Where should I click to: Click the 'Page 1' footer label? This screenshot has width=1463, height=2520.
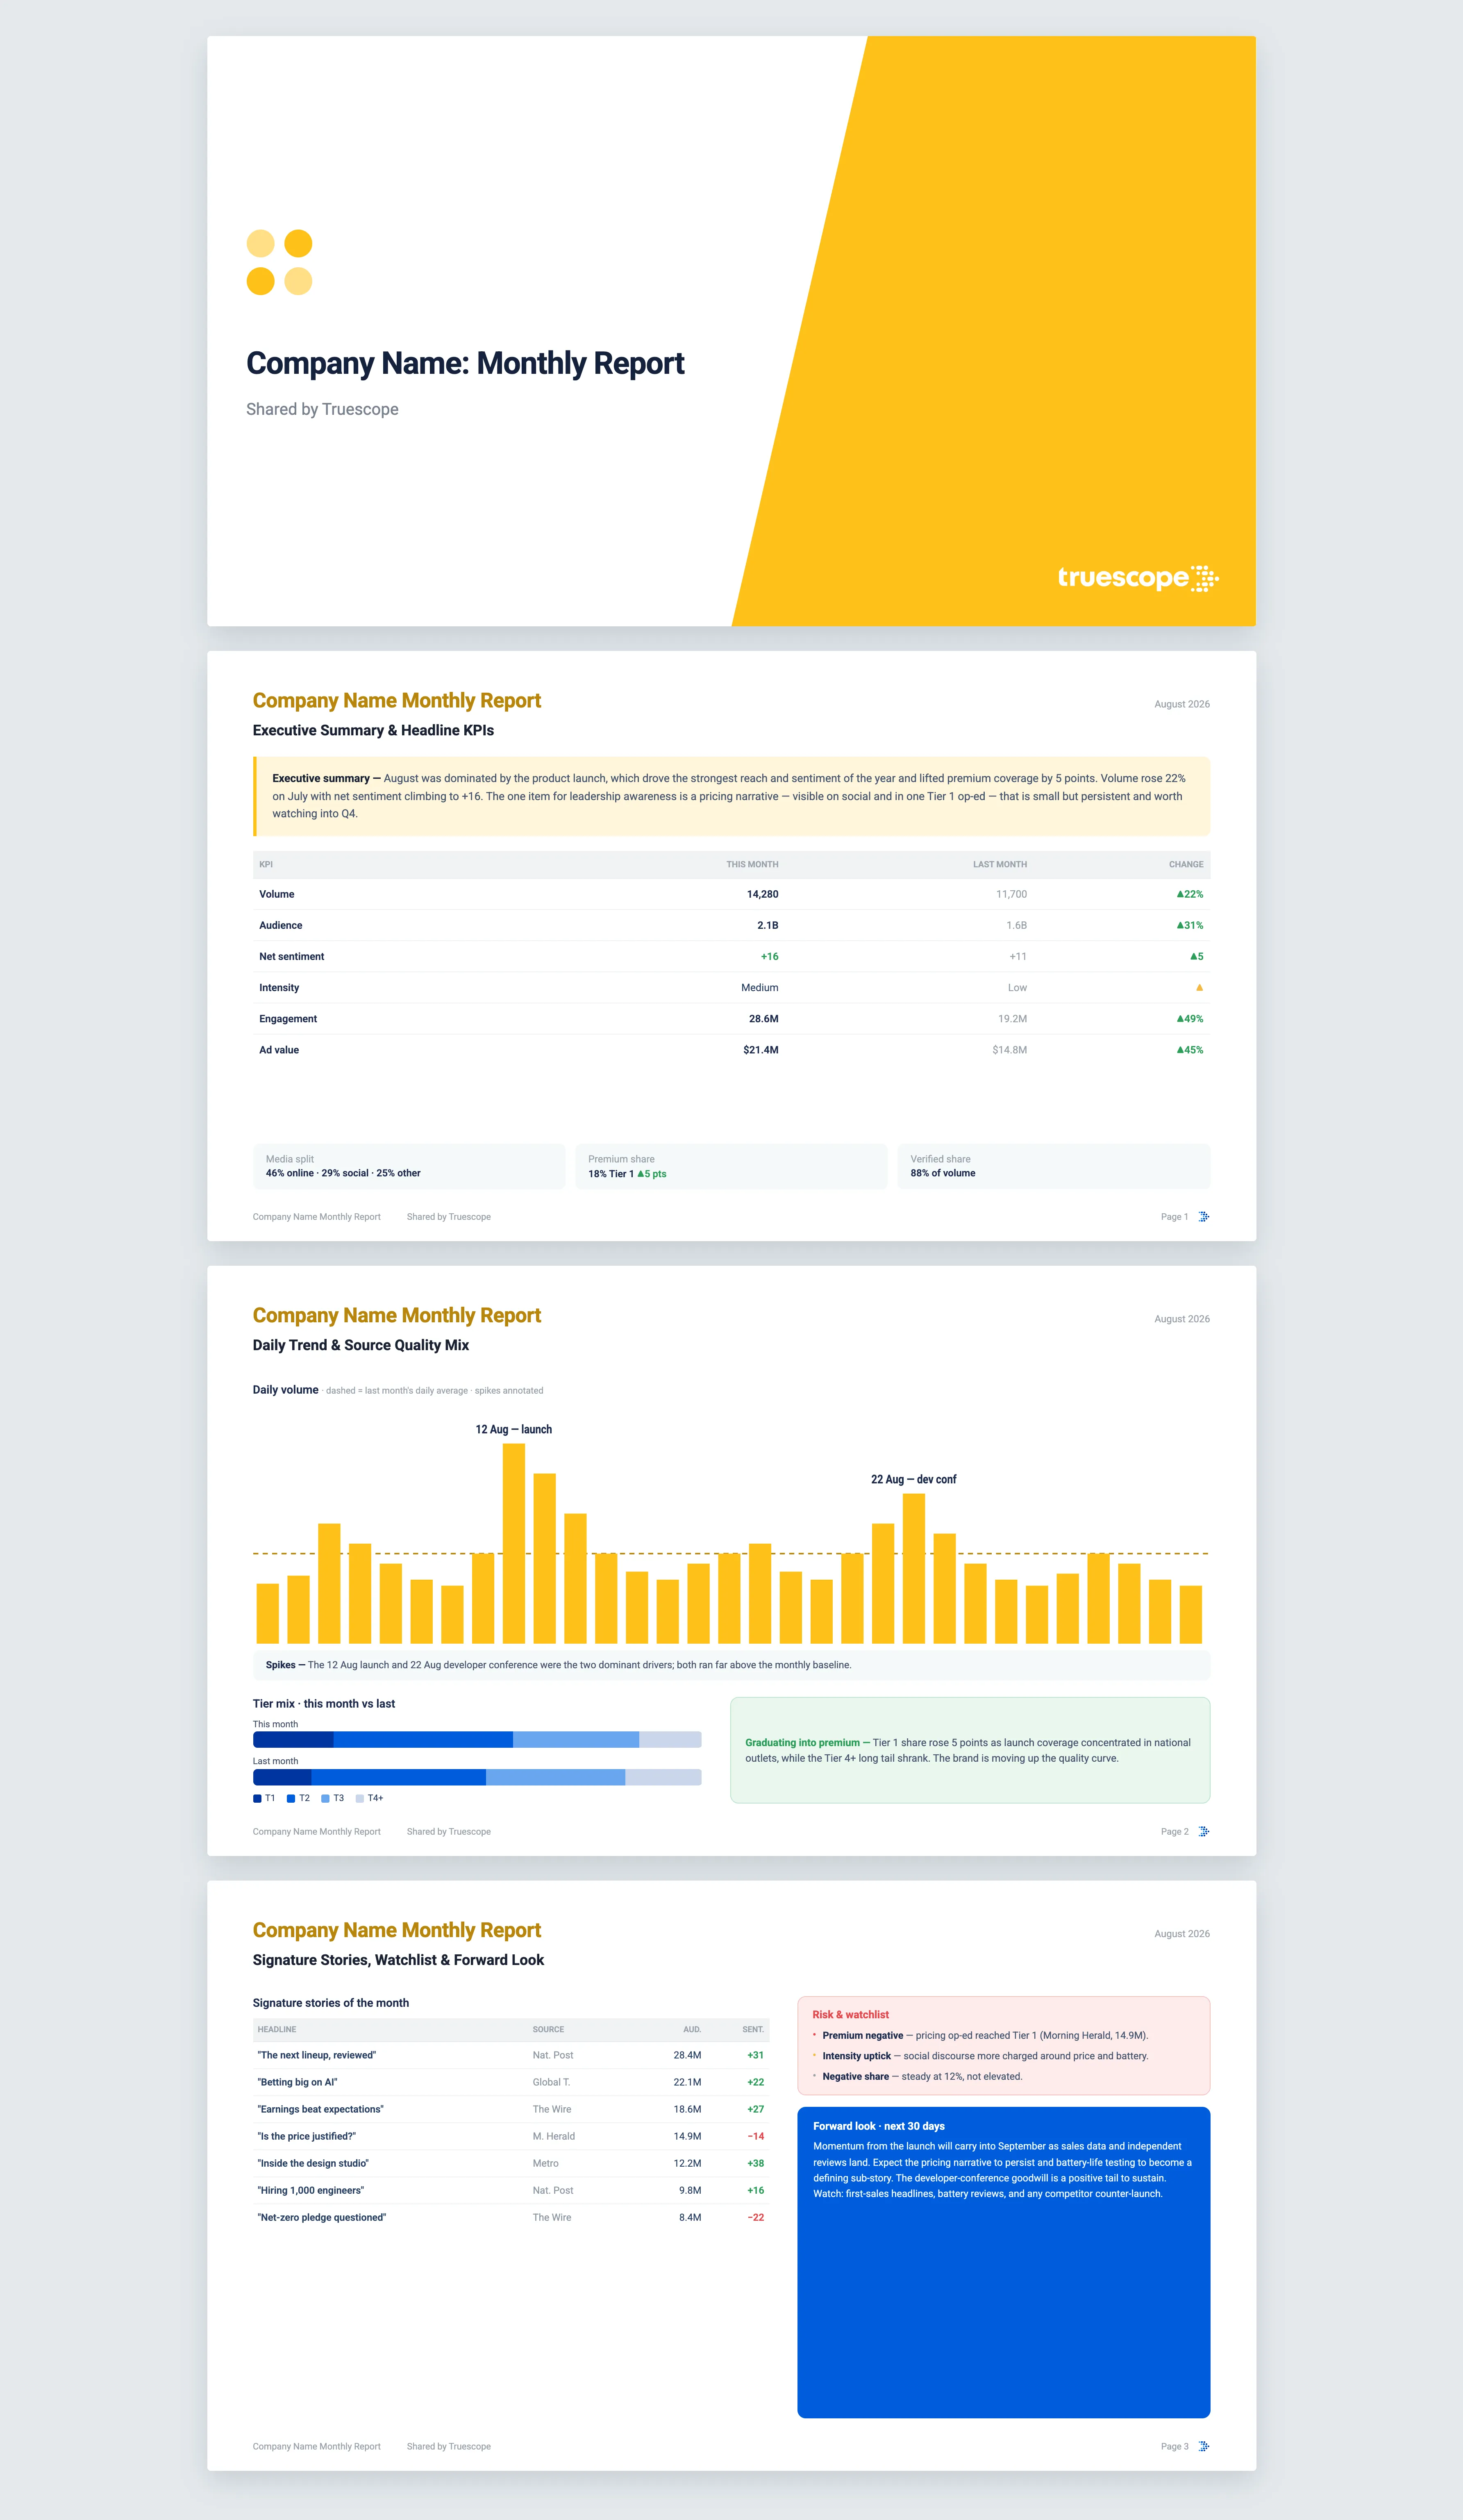(x=1175, y=1217)
